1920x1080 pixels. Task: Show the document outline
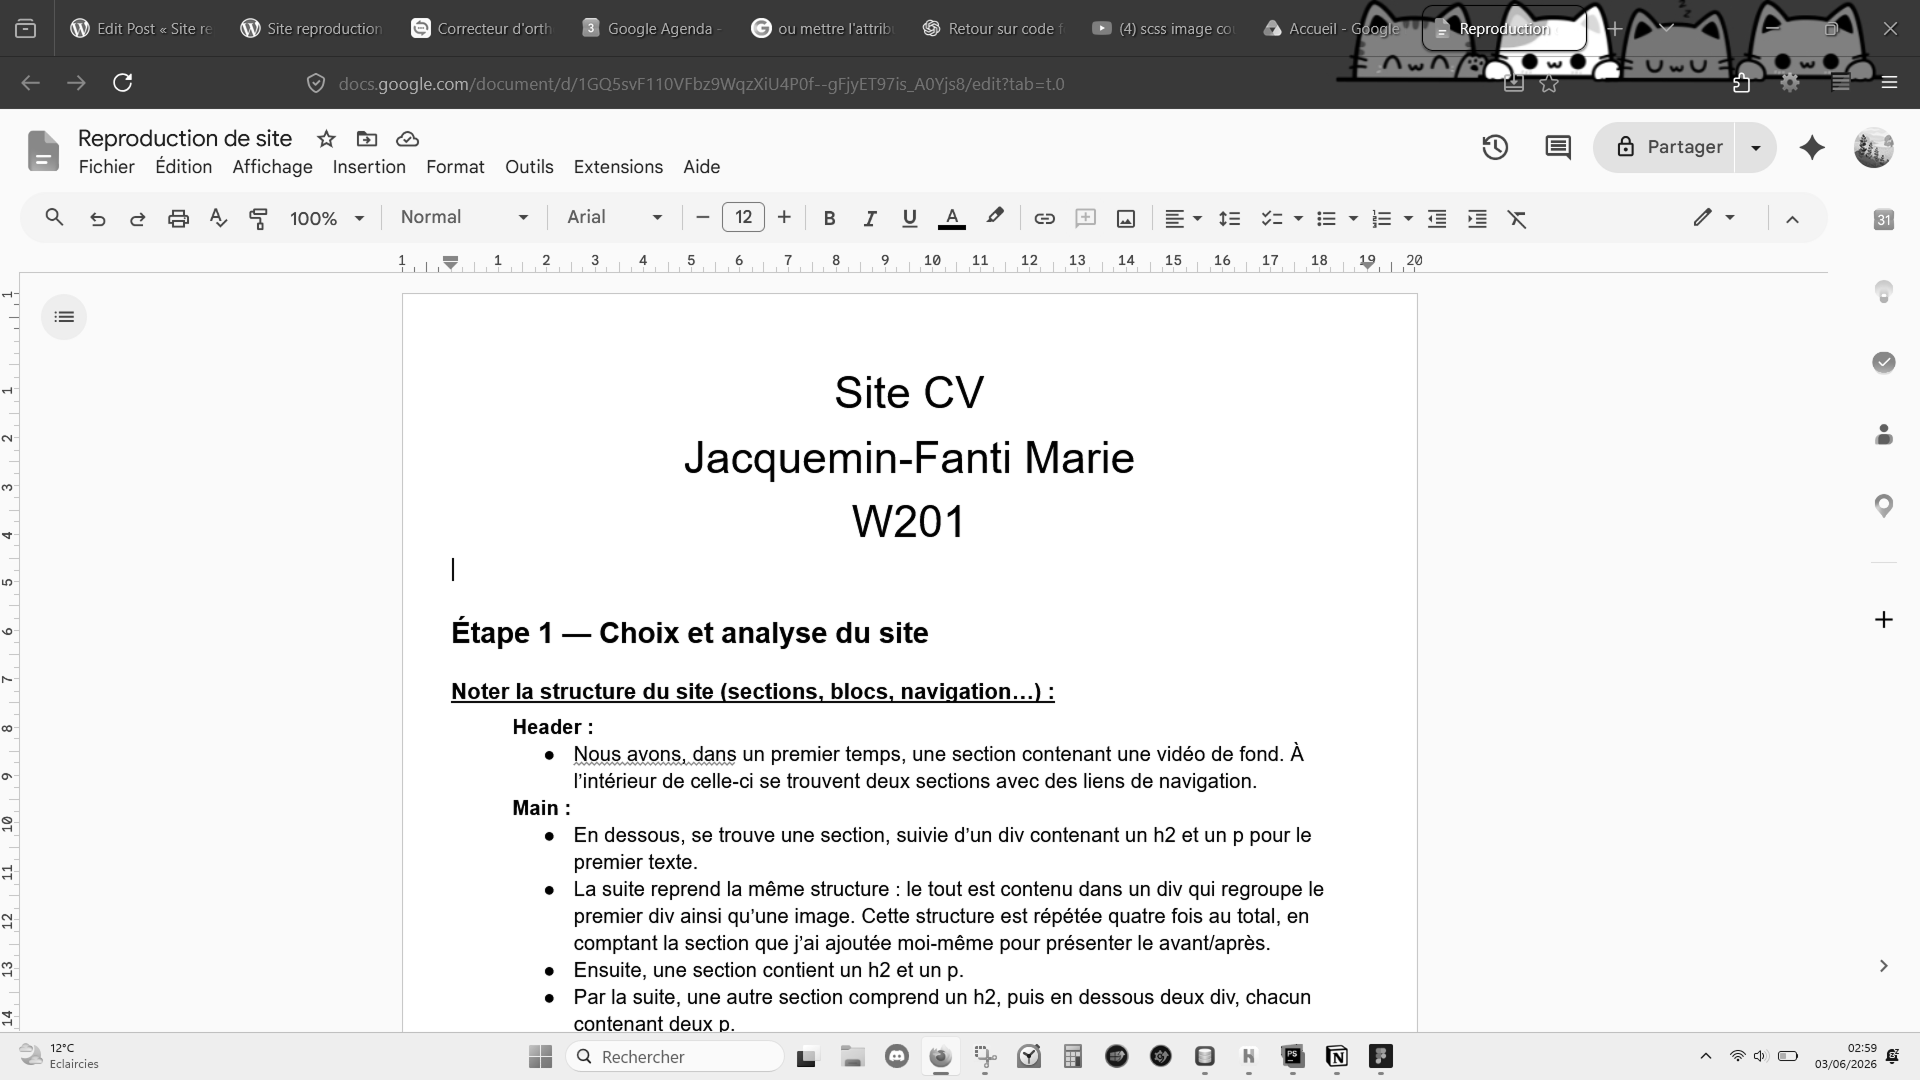(64, 317)
